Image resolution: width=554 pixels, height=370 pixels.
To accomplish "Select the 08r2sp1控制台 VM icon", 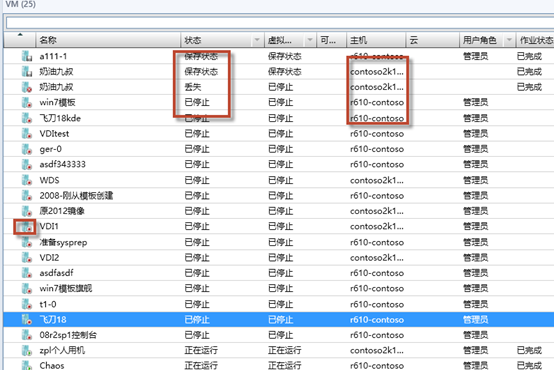I will (x=27, y=335).
